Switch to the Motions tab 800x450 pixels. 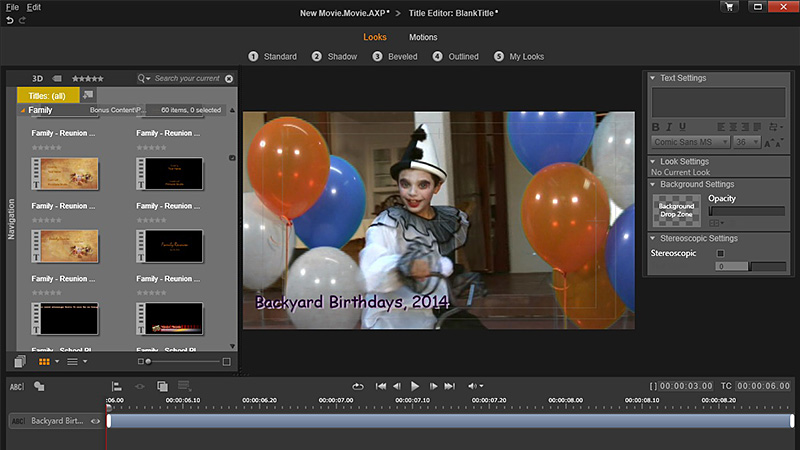423,37
